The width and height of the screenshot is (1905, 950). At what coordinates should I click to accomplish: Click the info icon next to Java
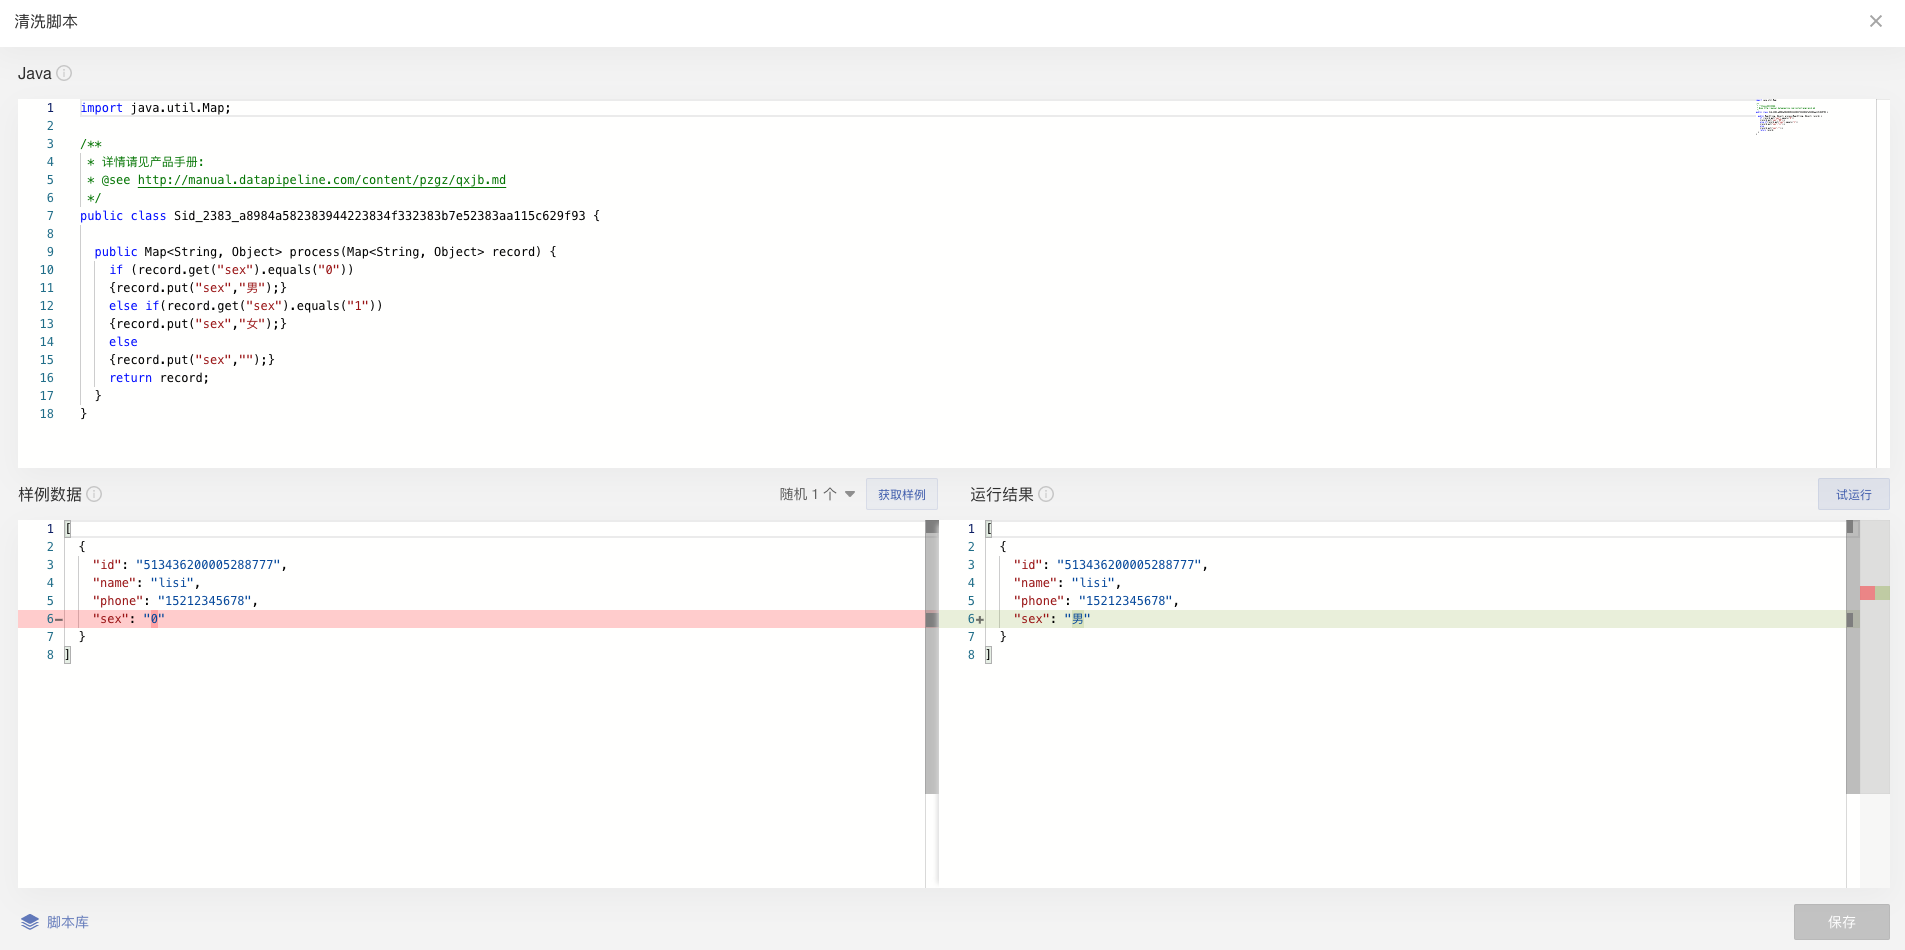64,73
